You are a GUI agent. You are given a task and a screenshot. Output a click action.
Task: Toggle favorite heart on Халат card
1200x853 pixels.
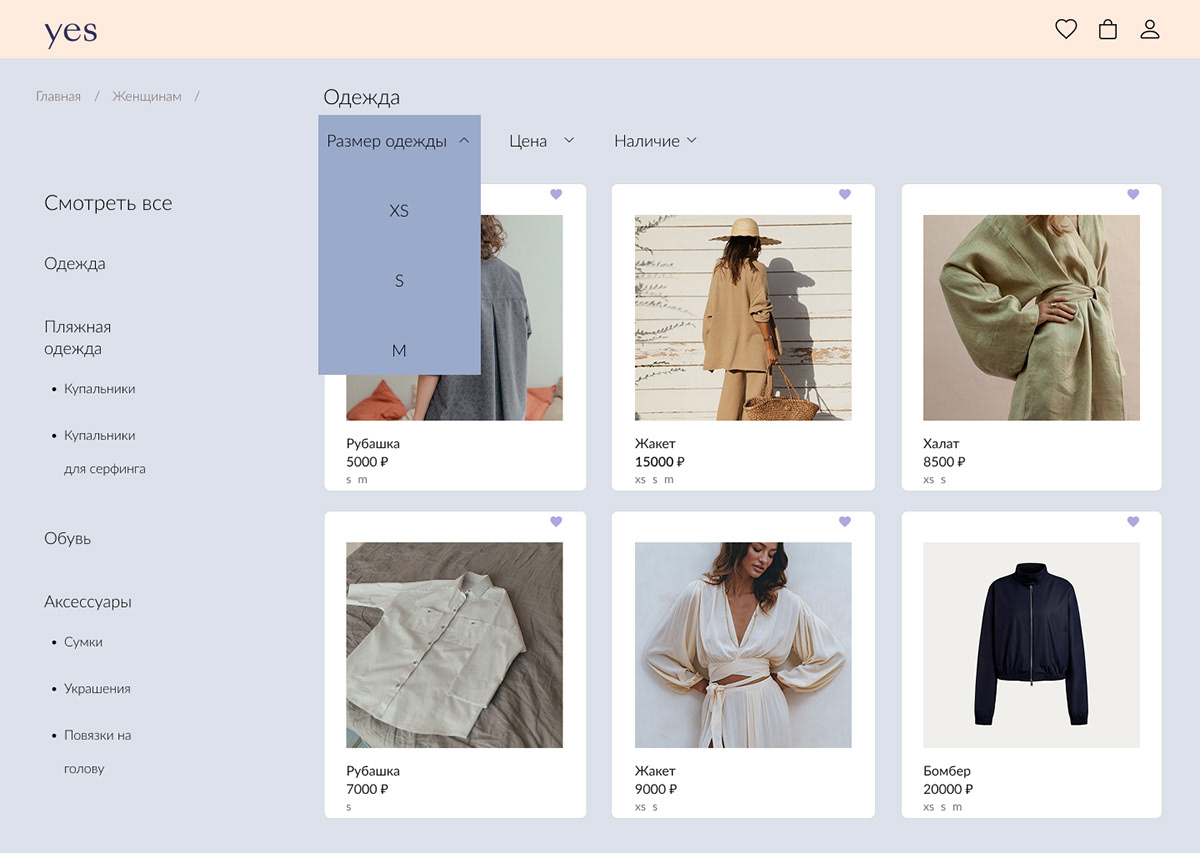point(1133,194)
